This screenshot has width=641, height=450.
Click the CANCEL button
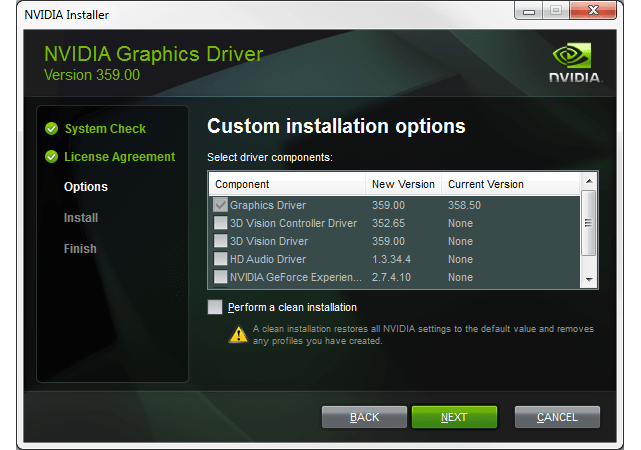557,417
